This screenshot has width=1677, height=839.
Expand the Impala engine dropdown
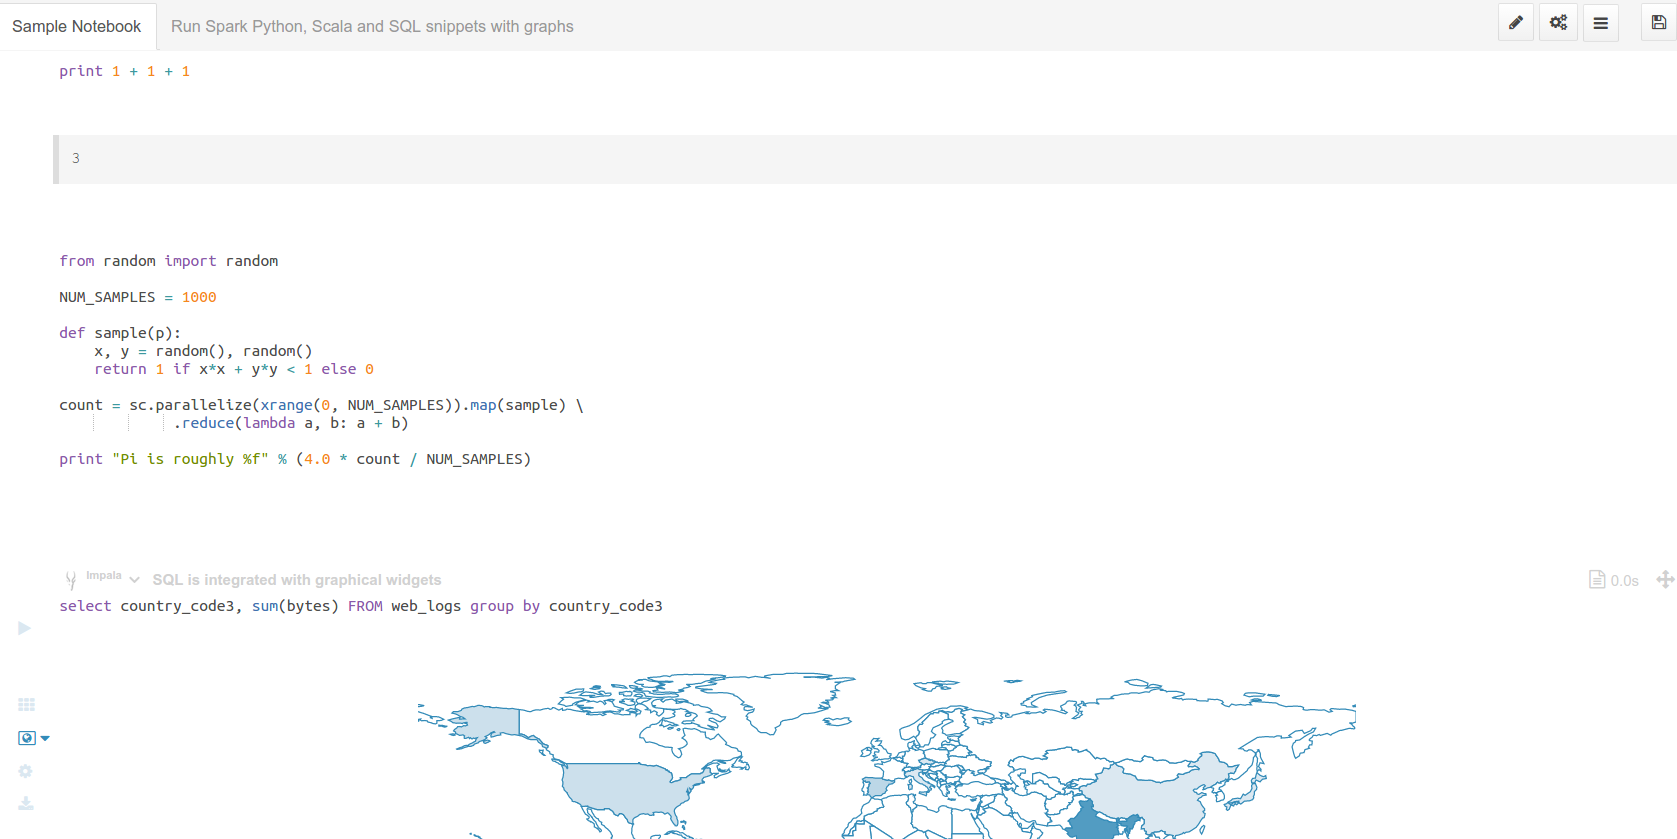point(134,580)
